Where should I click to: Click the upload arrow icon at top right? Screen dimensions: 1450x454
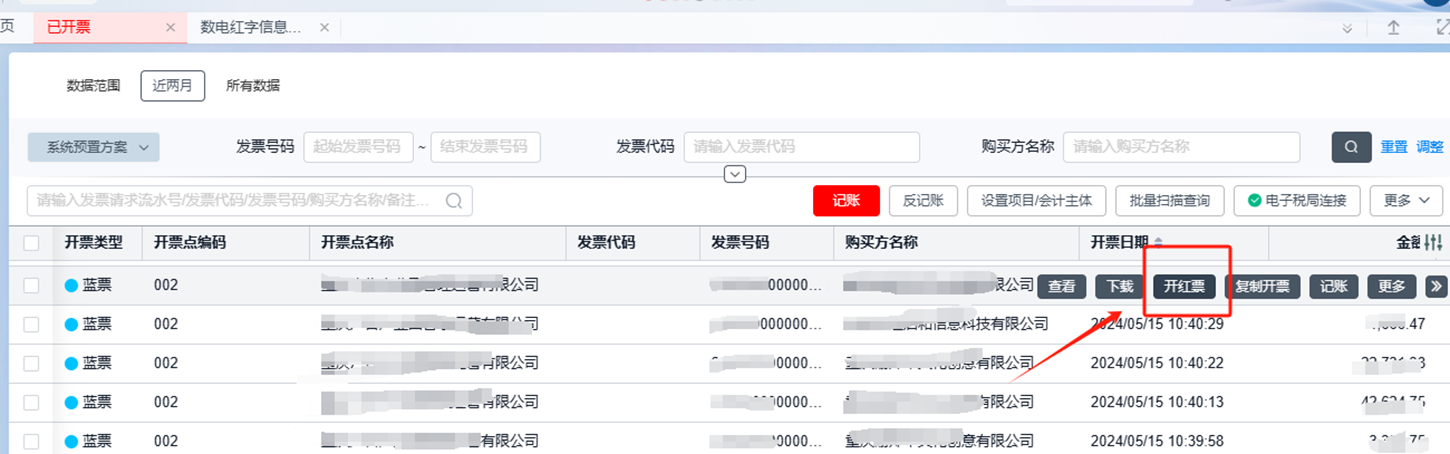point(1393,28)
